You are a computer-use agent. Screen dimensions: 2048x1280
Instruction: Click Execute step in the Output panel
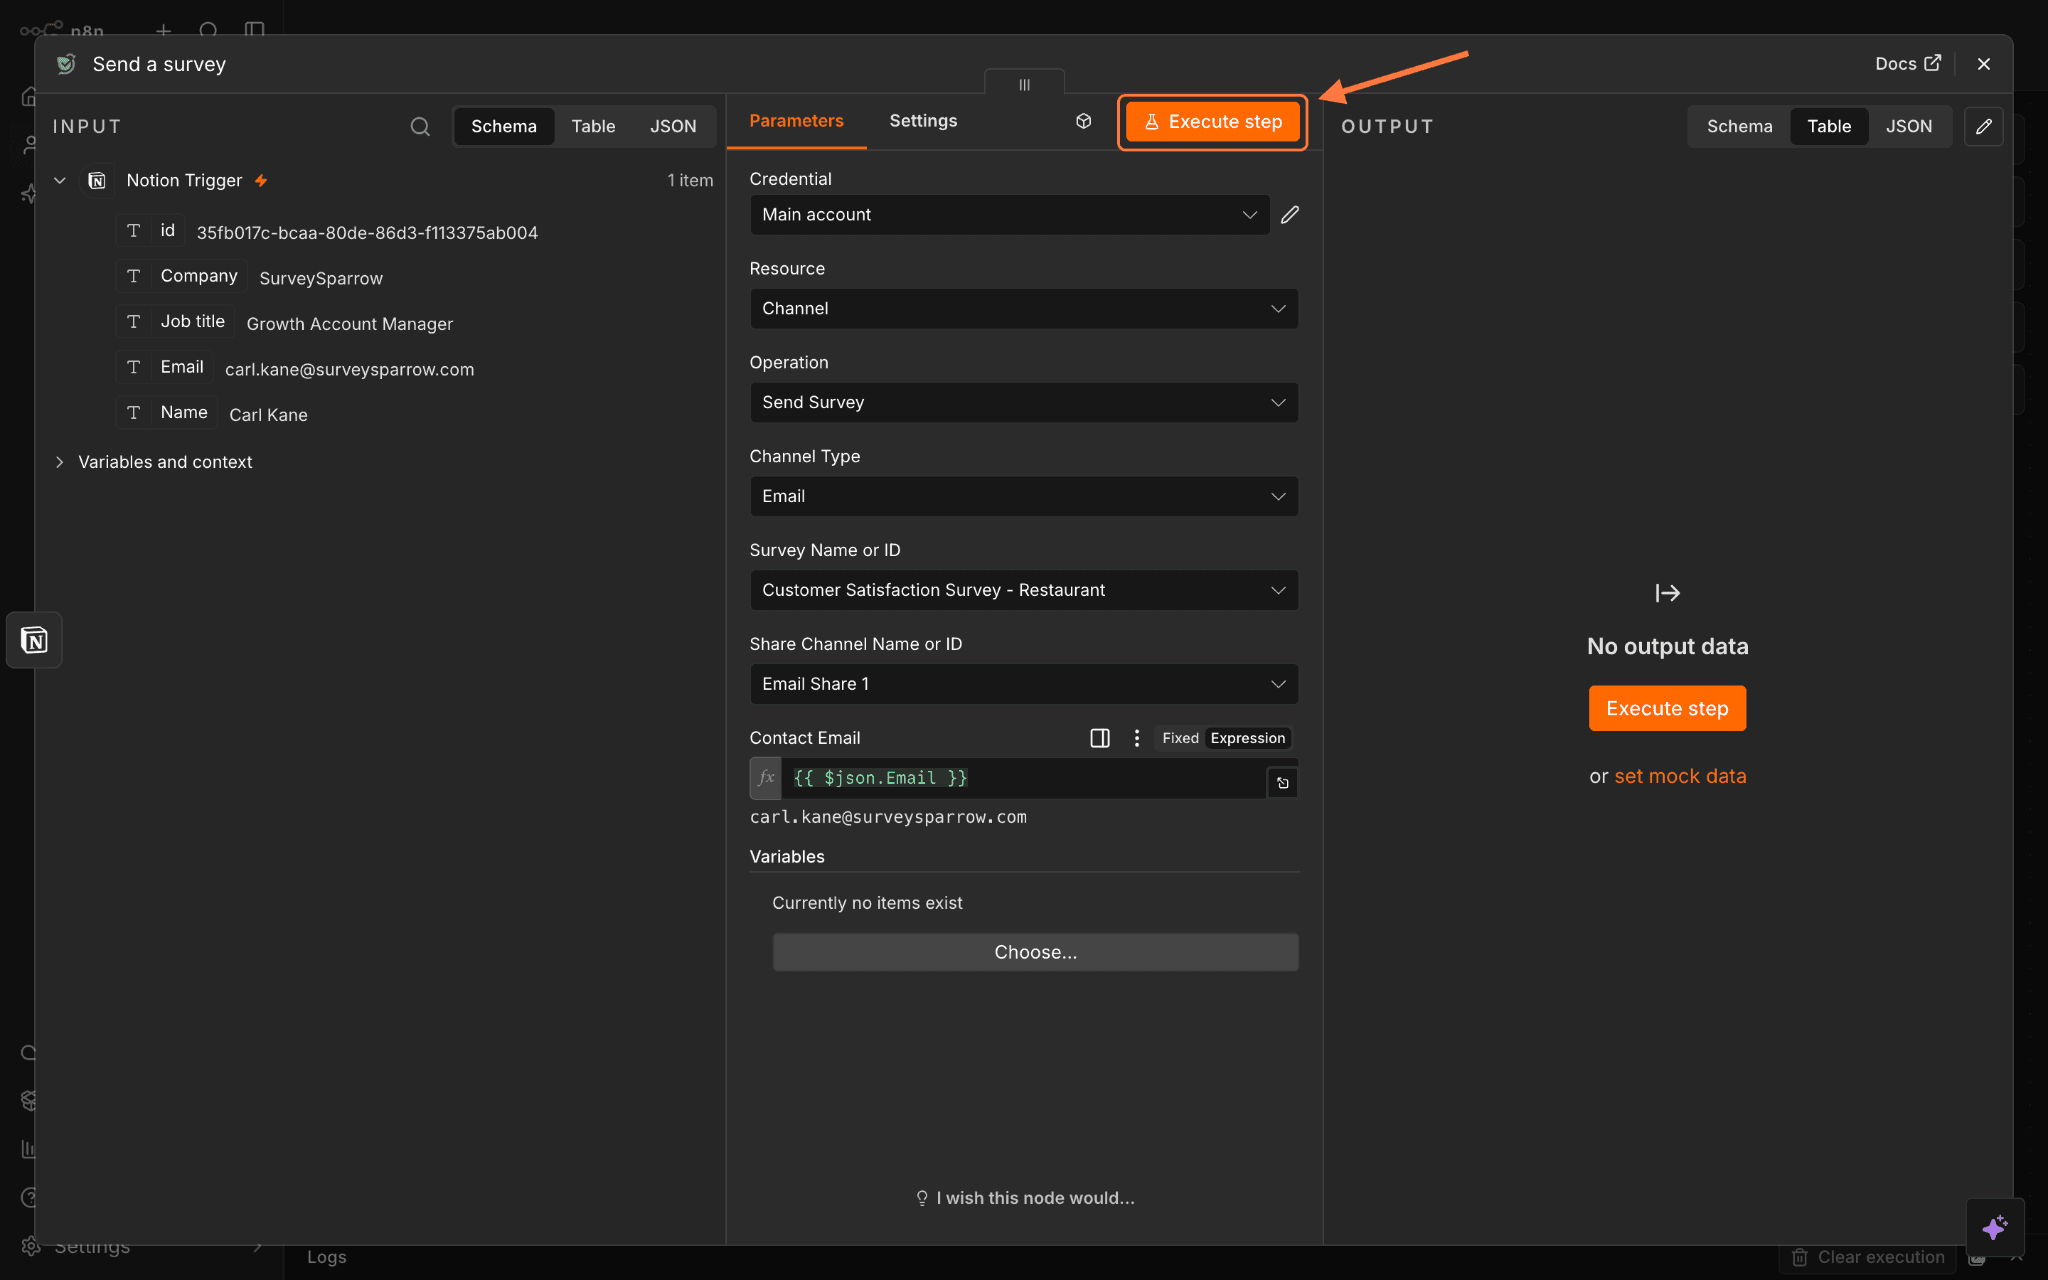point(1667,709)
